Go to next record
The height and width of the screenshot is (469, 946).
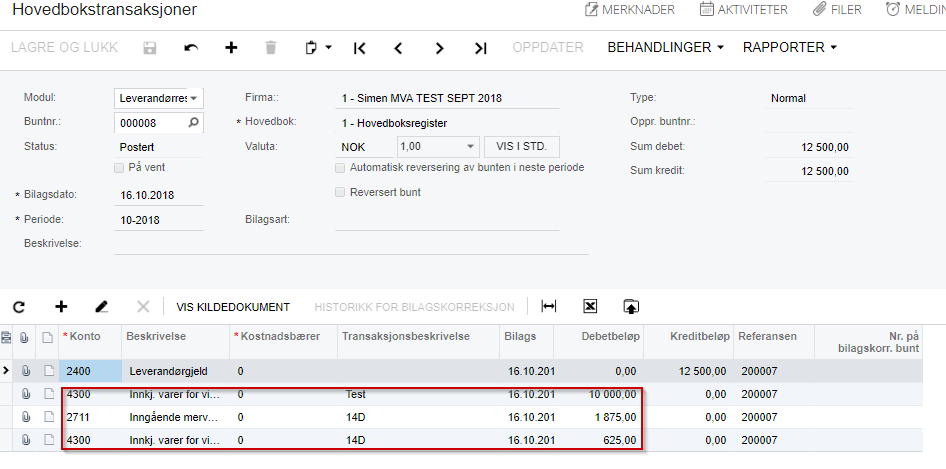click(x=440, y=48)
